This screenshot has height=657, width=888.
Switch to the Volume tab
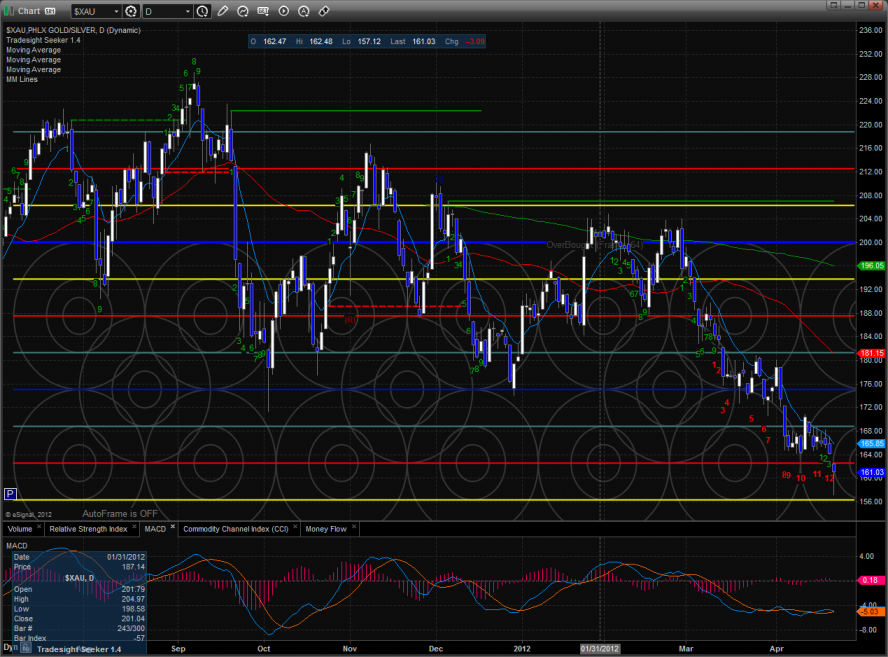coord(20,528)
